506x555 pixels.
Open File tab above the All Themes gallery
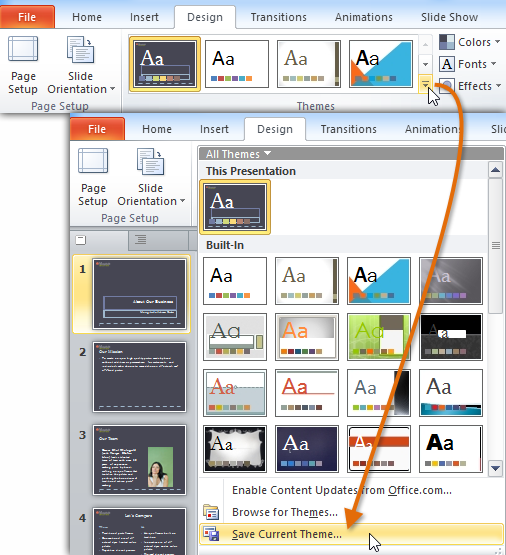(x=97, y=129)
